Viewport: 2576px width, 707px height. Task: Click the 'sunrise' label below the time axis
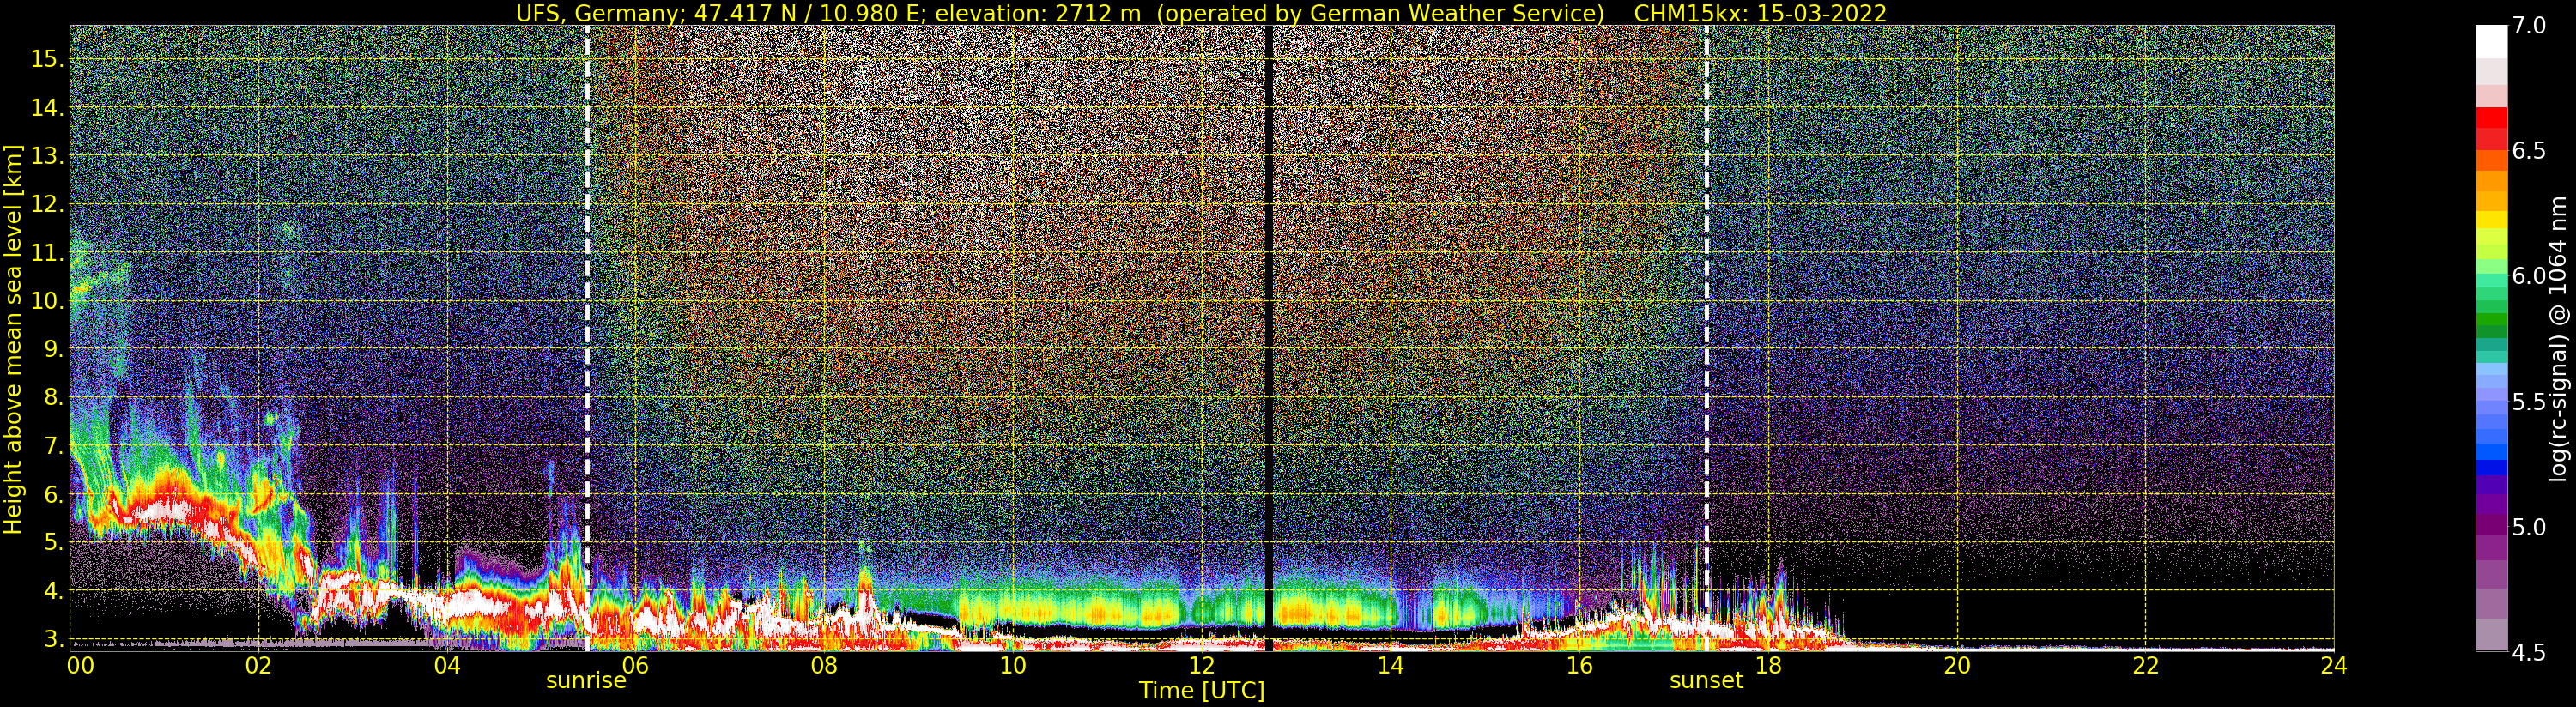[586, 681]
